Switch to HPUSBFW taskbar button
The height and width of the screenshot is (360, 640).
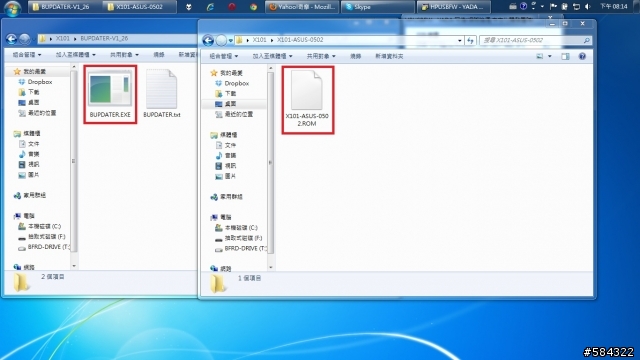tap(453, 7)
